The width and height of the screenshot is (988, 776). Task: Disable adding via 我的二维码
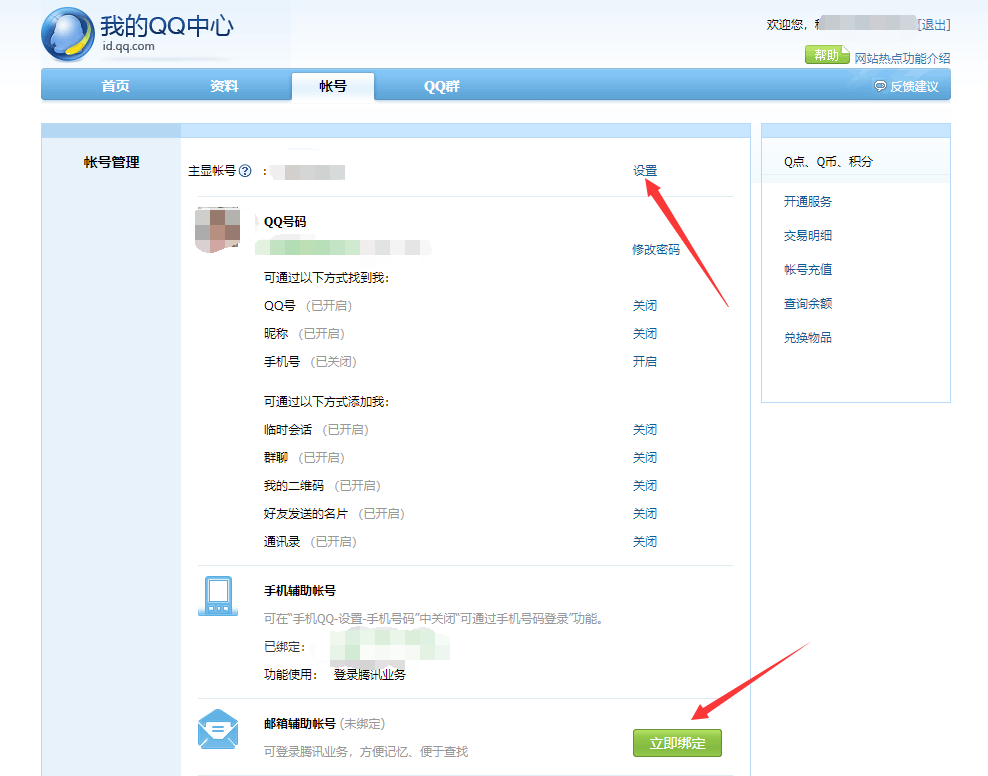(645, 486)
